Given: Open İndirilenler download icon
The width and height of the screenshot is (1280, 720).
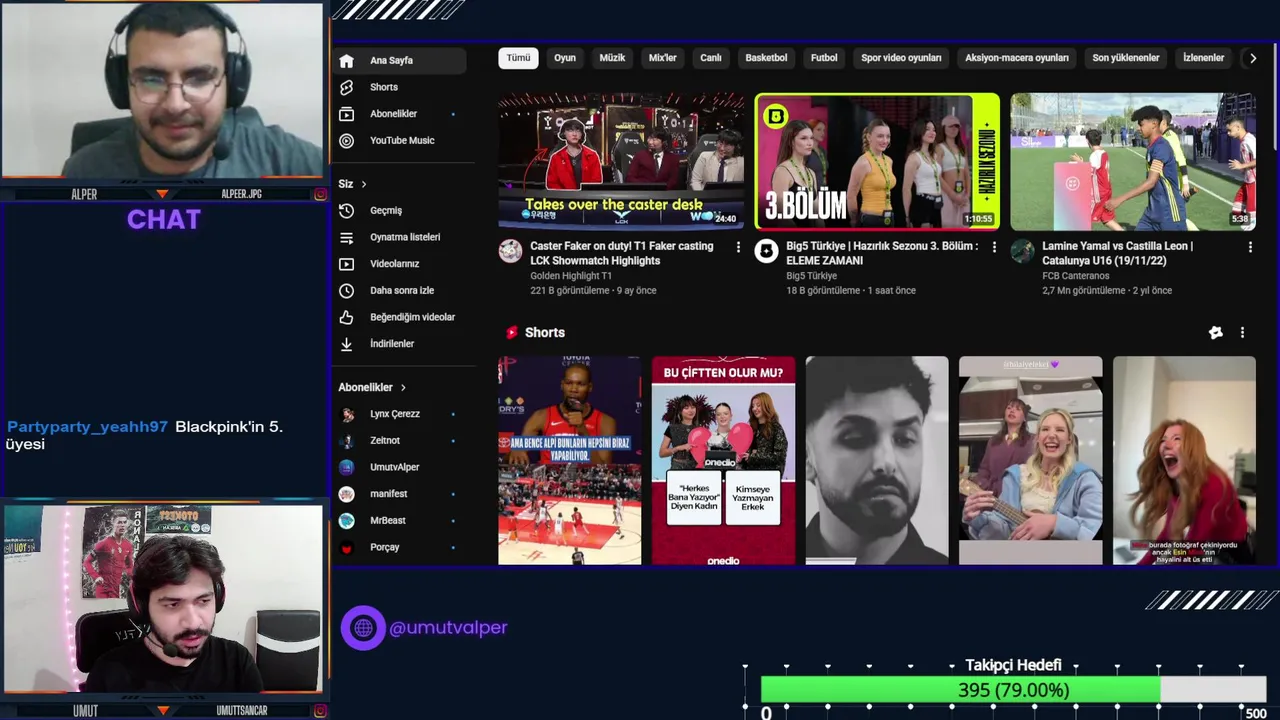Looking at the screenshot, I should (x=346, y=344).
